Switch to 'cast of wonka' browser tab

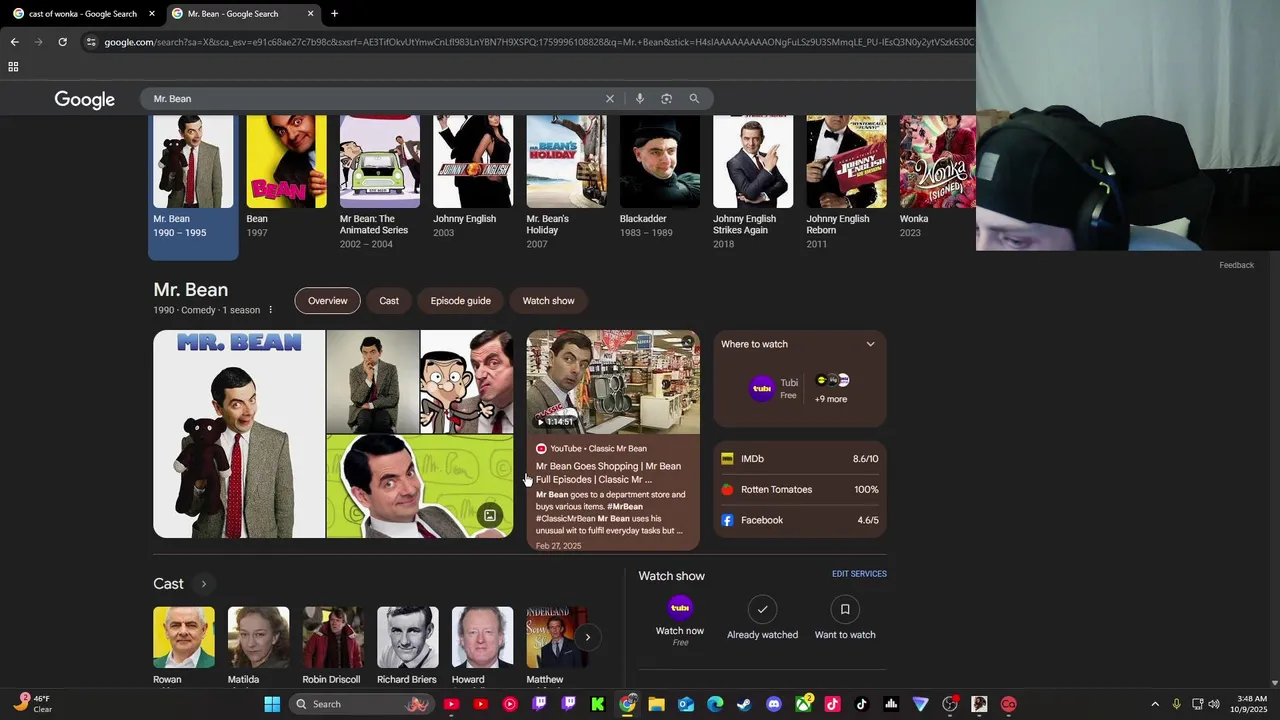point(84,14)
